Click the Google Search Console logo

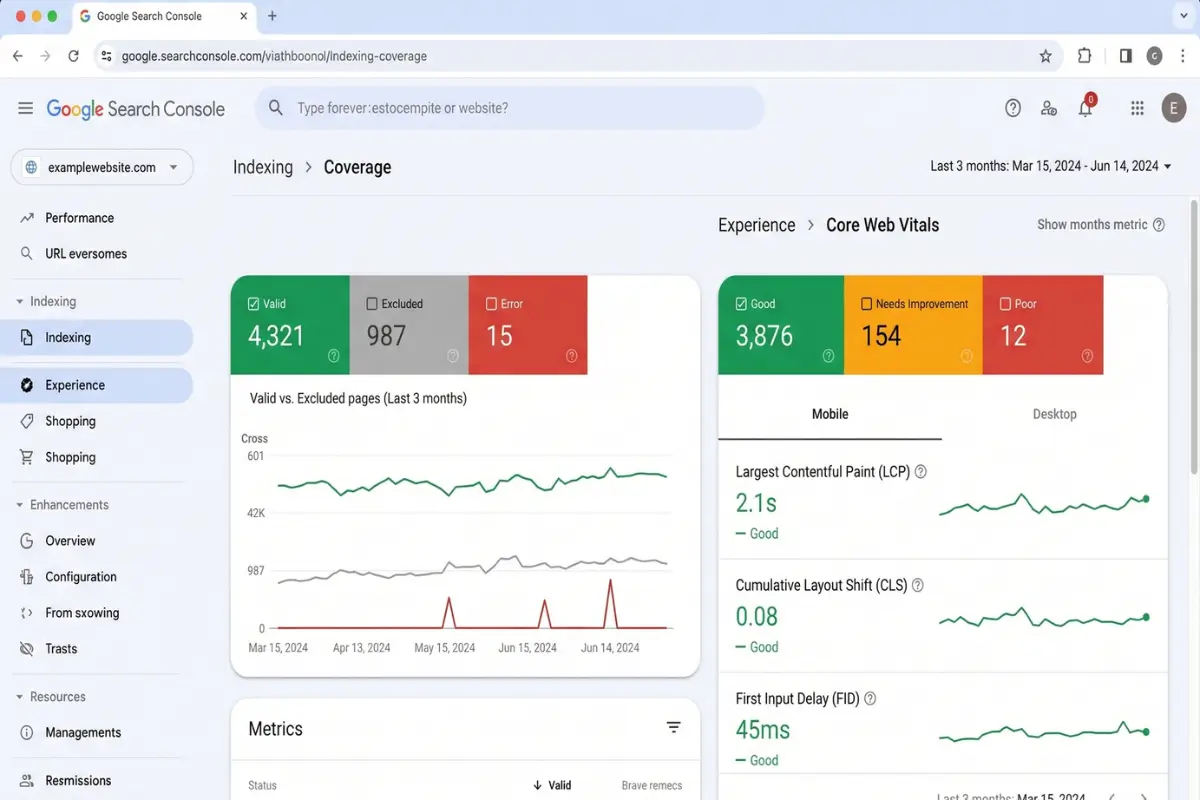[x=135, y=109]
